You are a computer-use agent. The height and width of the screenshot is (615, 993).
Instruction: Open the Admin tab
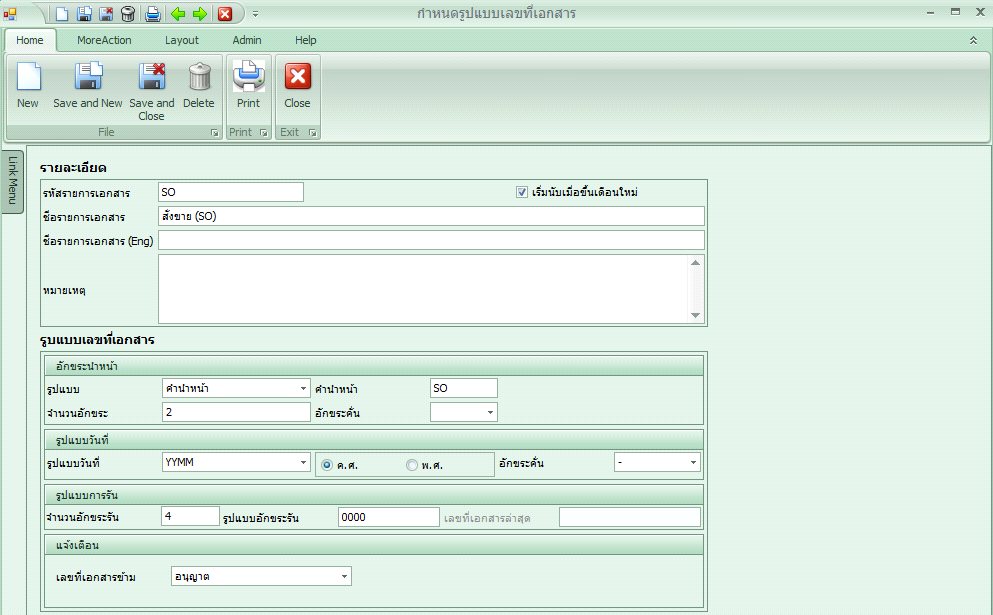point(246,40)
